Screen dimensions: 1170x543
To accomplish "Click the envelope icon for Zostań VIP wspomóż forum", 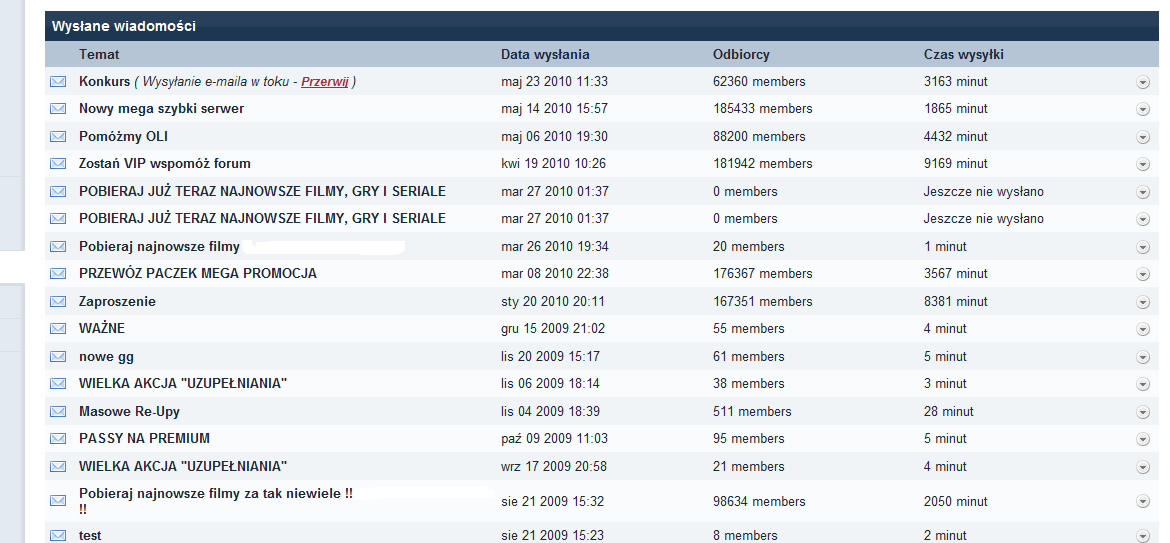I will tap(57, 163).
